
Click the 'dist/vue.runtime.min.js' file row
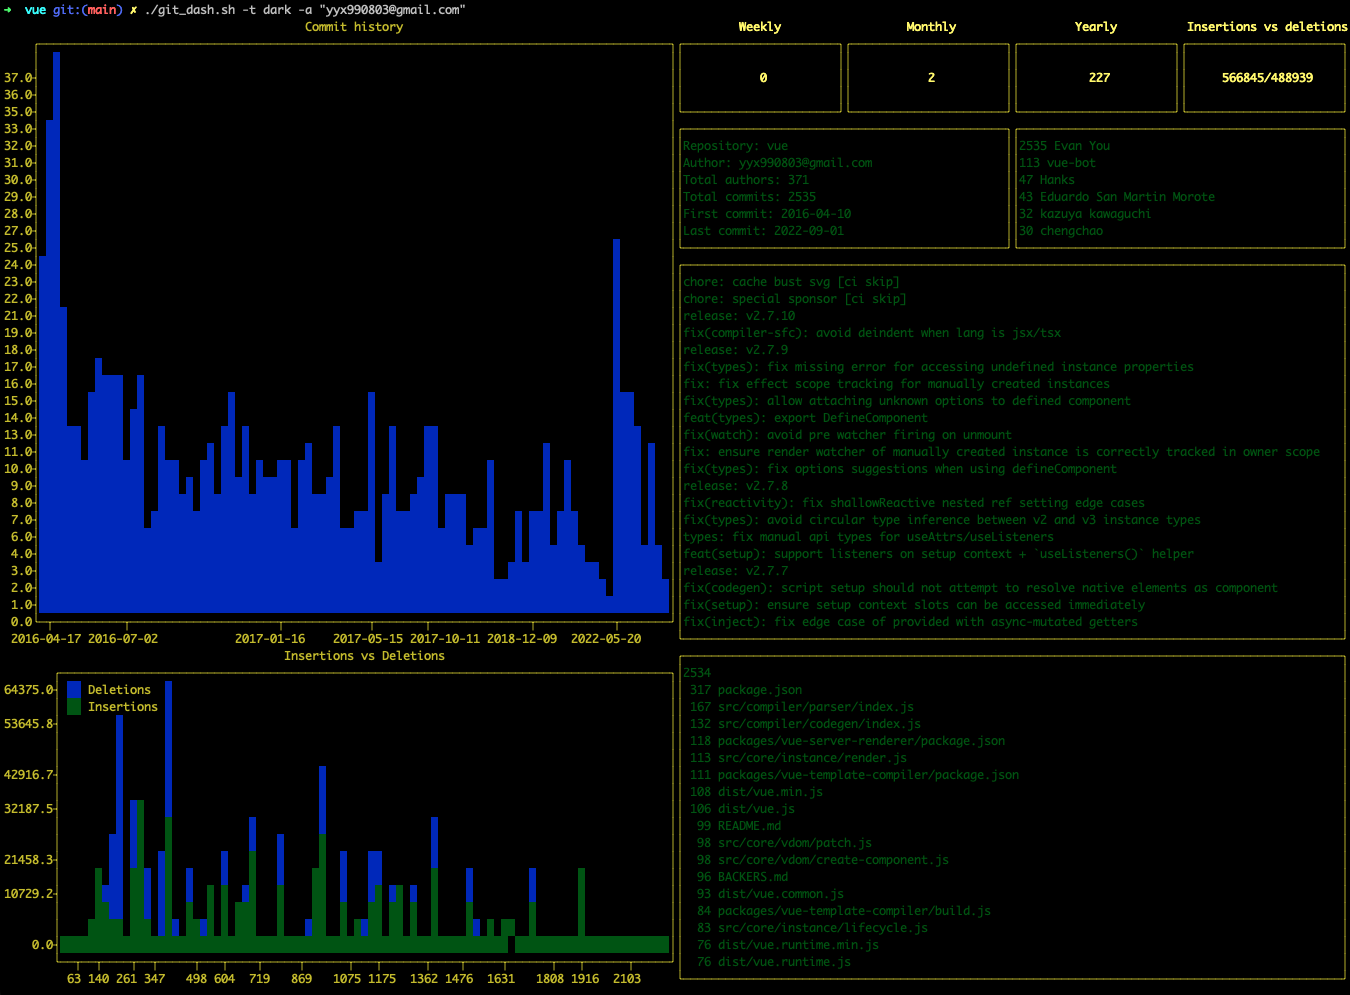[788, 945]
